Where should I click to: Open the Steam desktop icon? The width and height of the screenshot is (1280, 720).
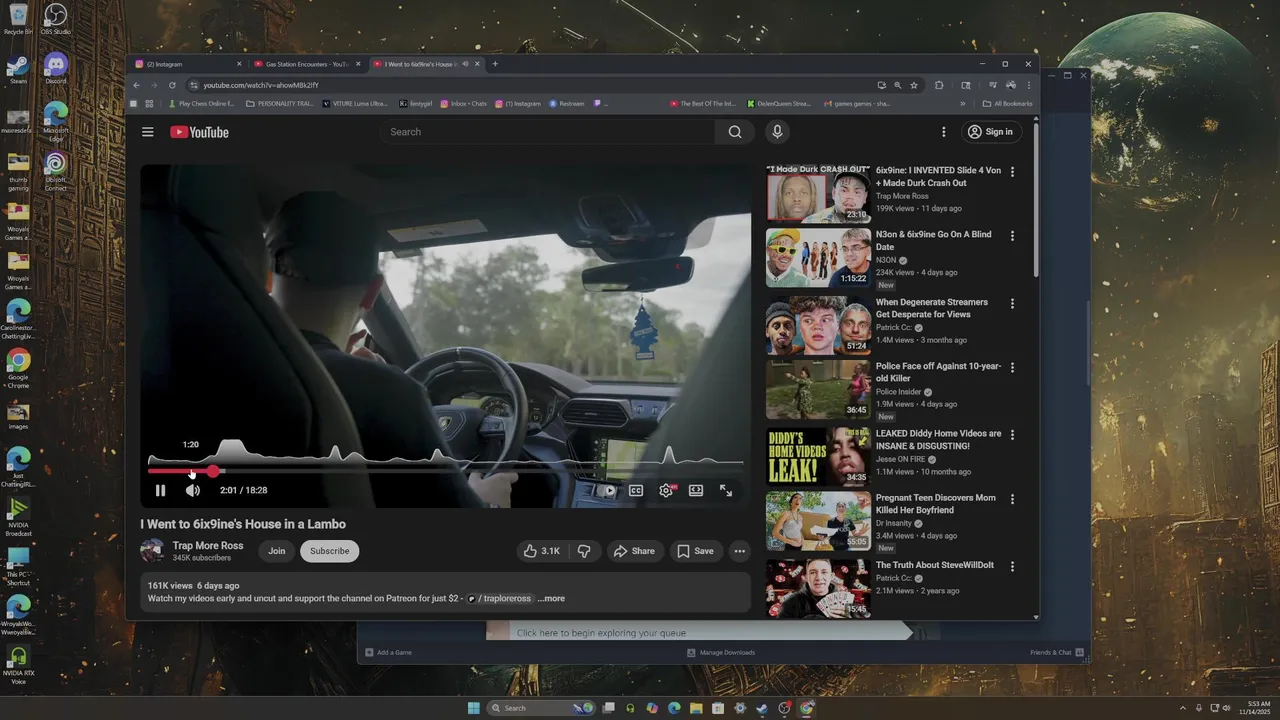pos(18,69)
